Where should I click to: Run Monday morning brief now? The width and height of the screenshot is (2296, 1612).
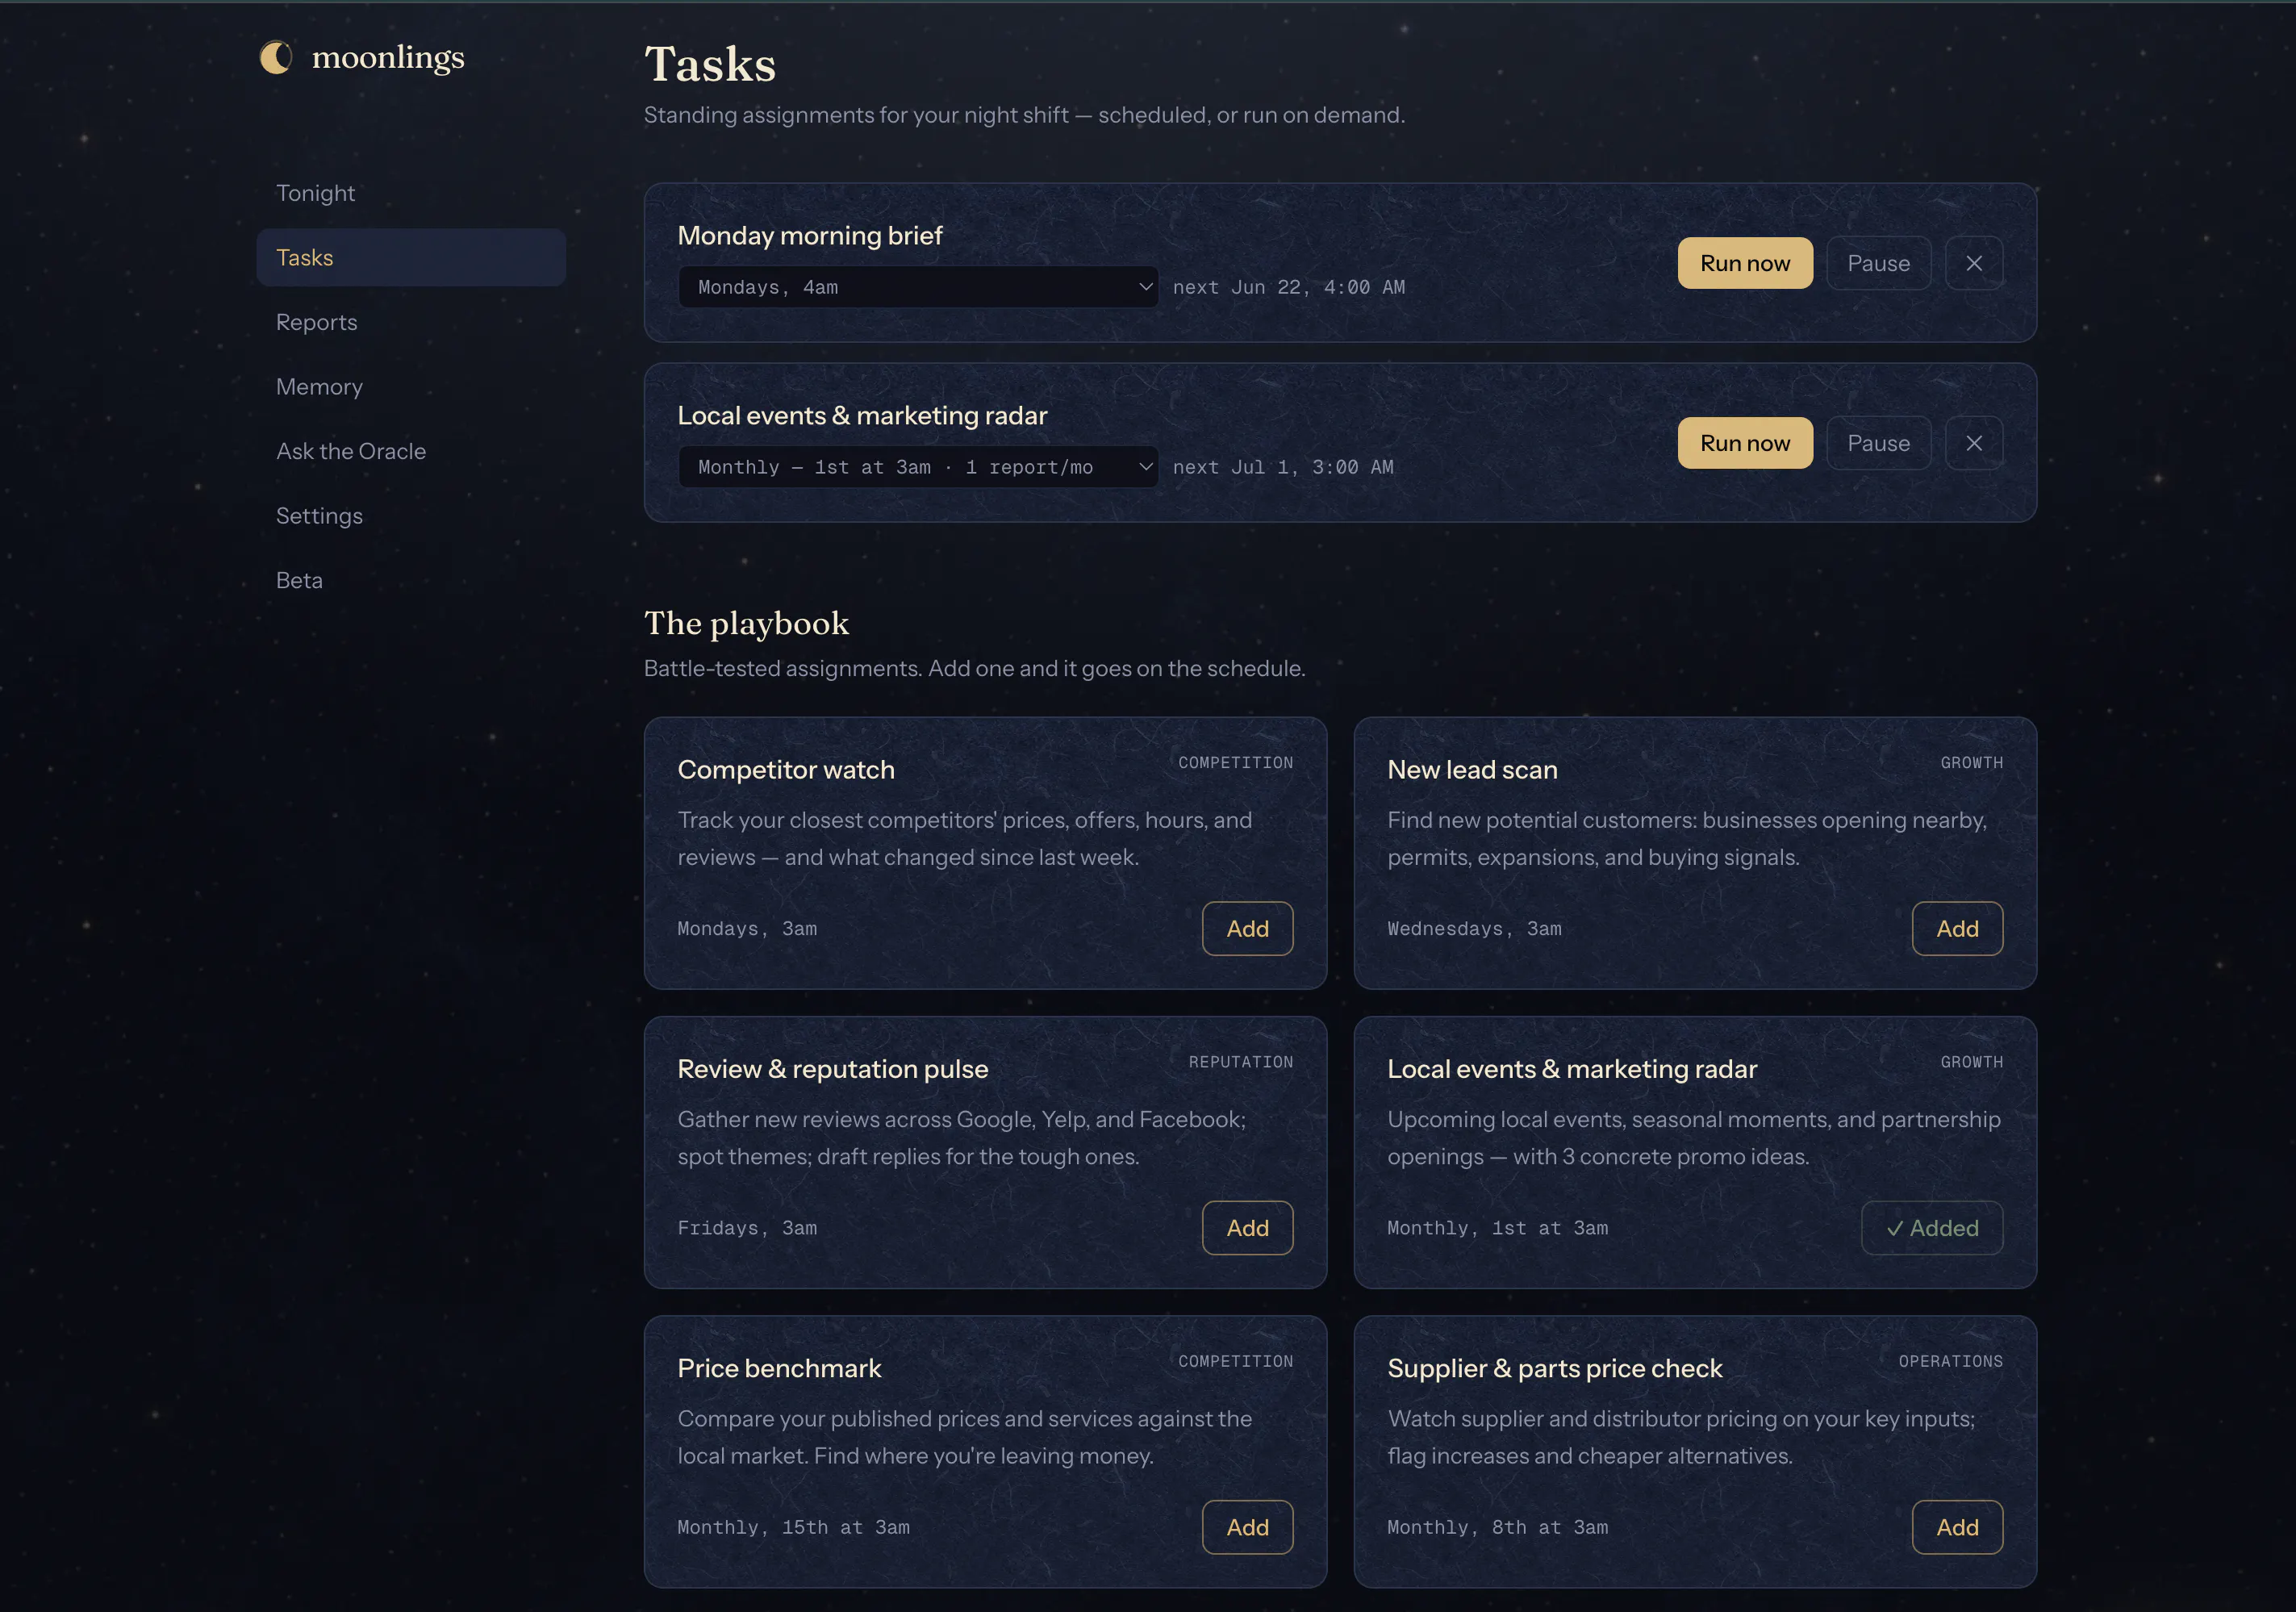(x=1744, y=263)
